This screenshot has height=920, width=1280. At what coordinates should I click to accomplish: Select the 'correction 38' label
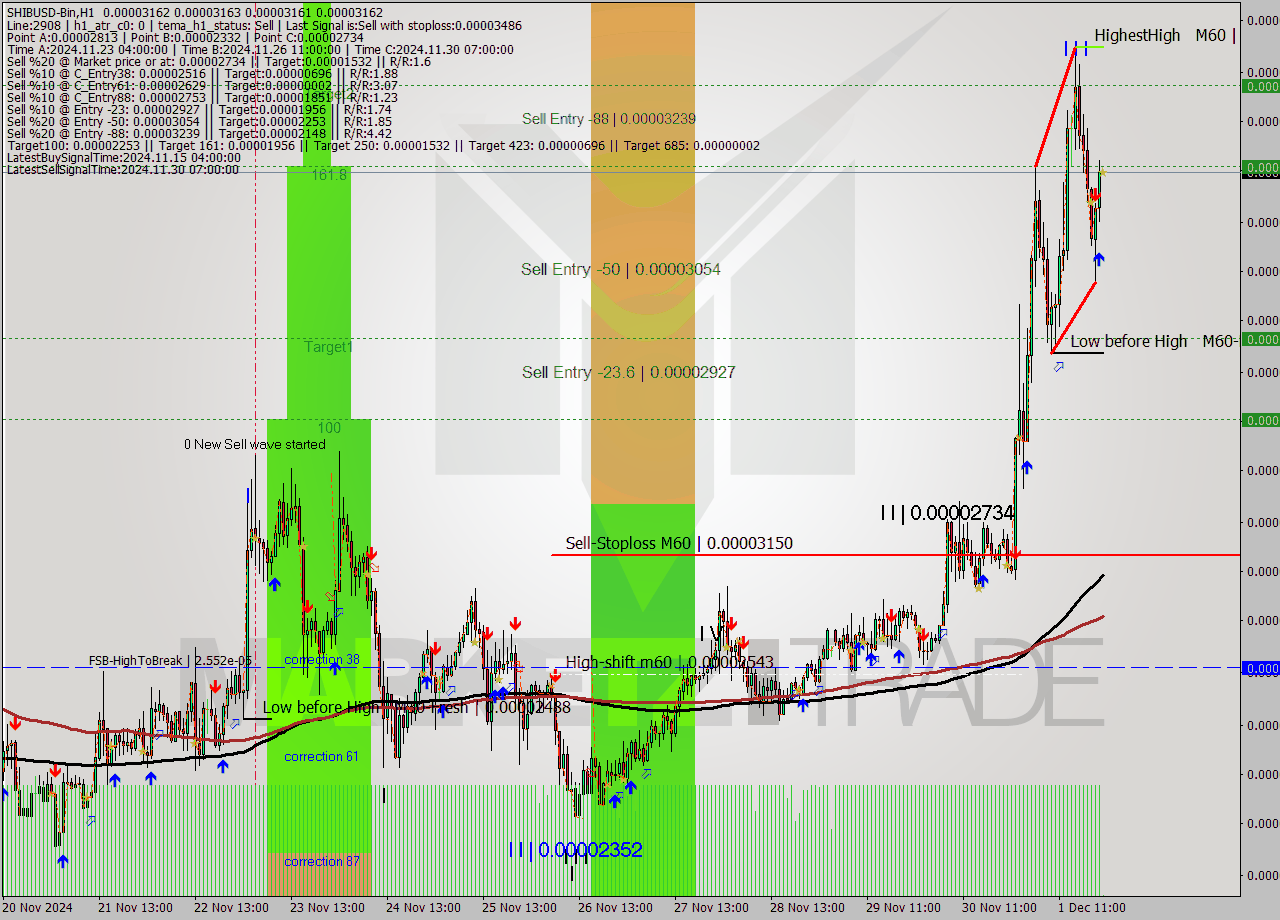click(321, 660)
